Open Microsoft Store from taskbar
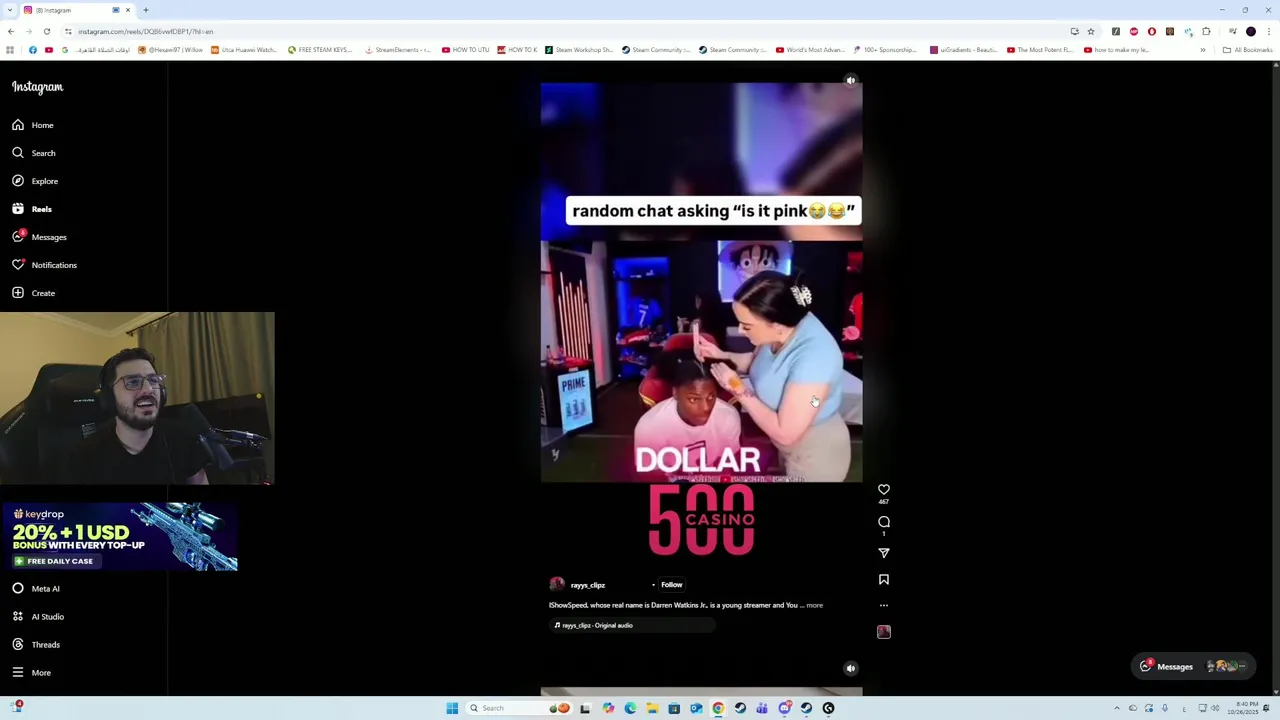 click(x=674, y=708)
